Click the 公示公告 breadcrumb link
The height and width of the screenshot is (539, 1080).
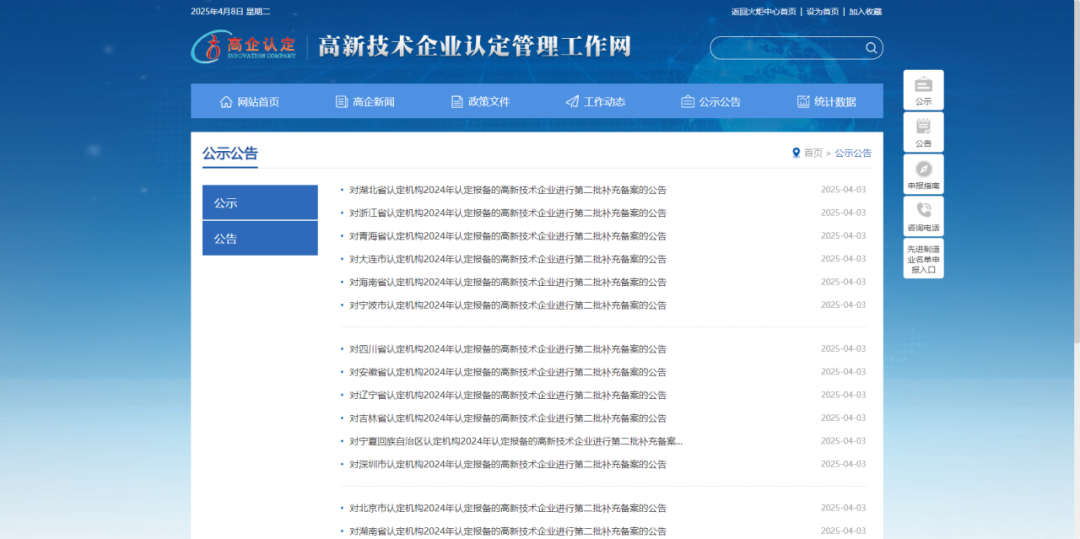click(x=853, y=153)
